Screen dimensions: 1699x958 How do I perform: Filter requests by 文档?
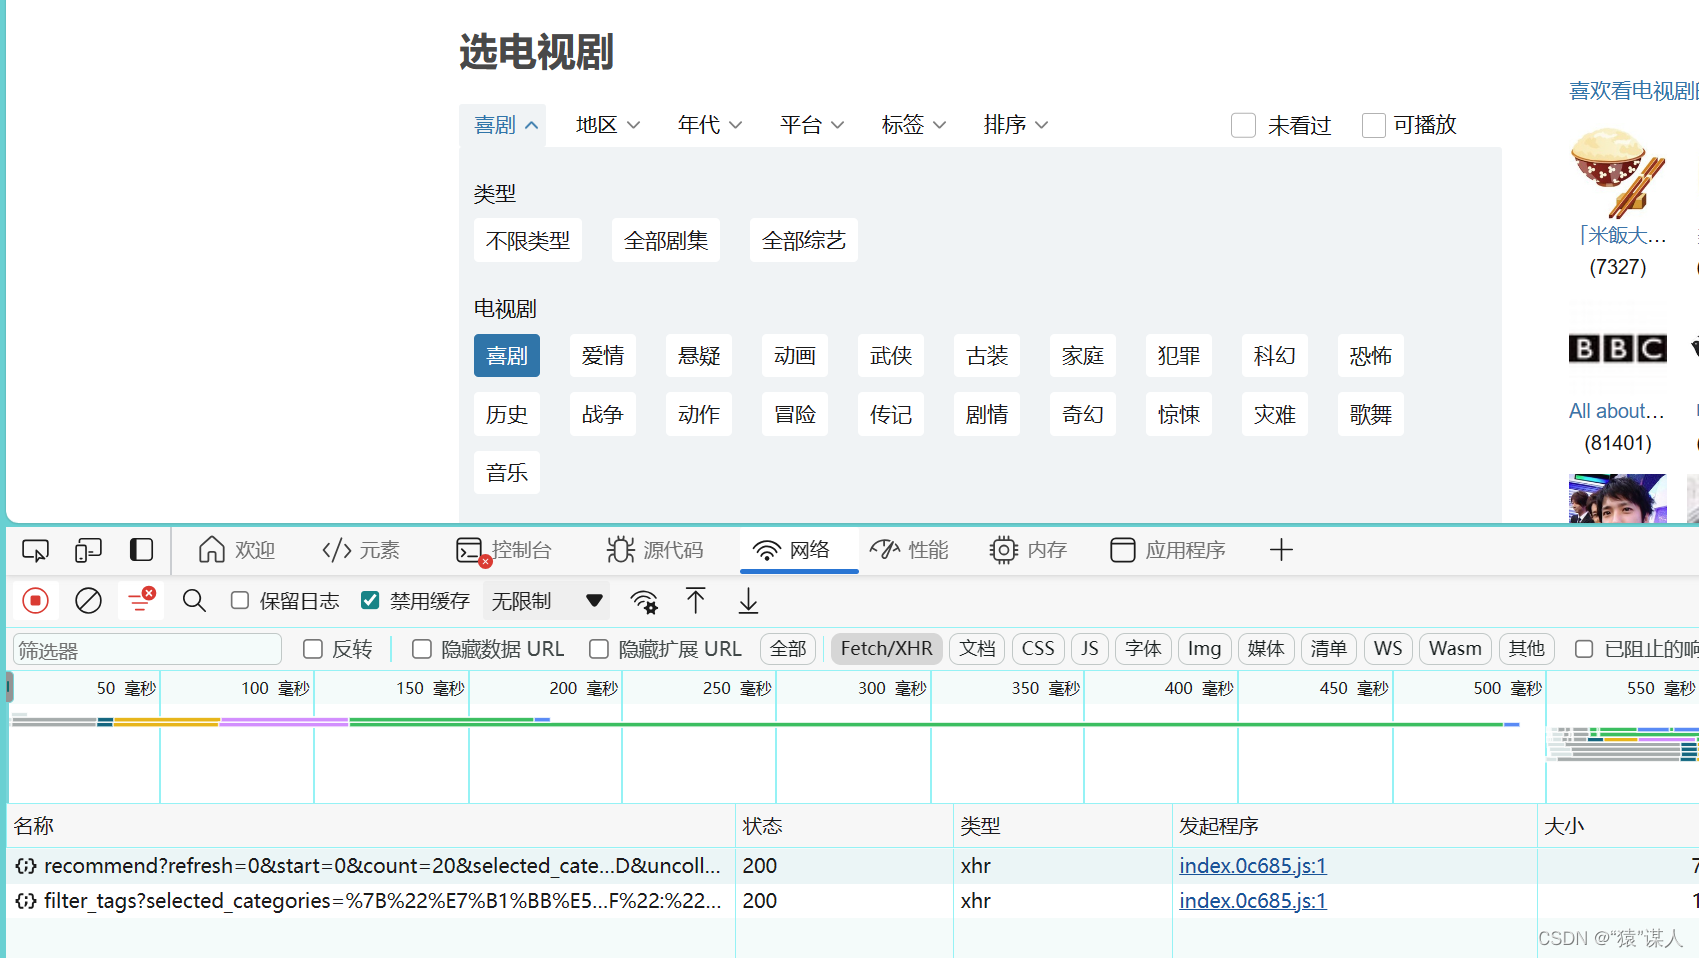coord(977,649)
